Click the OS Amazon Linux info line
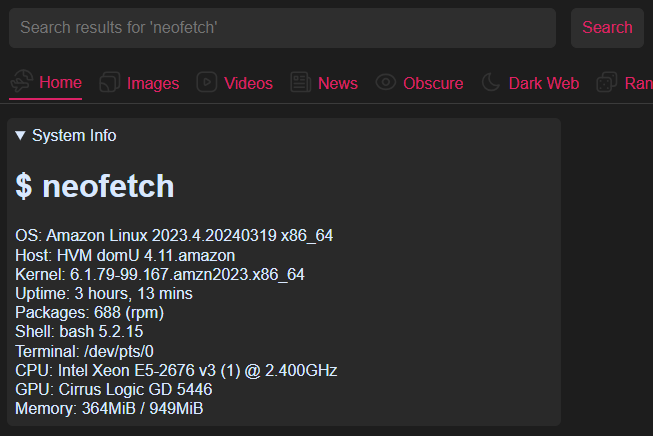Screen dimensions: 653x436 point(174,236)
